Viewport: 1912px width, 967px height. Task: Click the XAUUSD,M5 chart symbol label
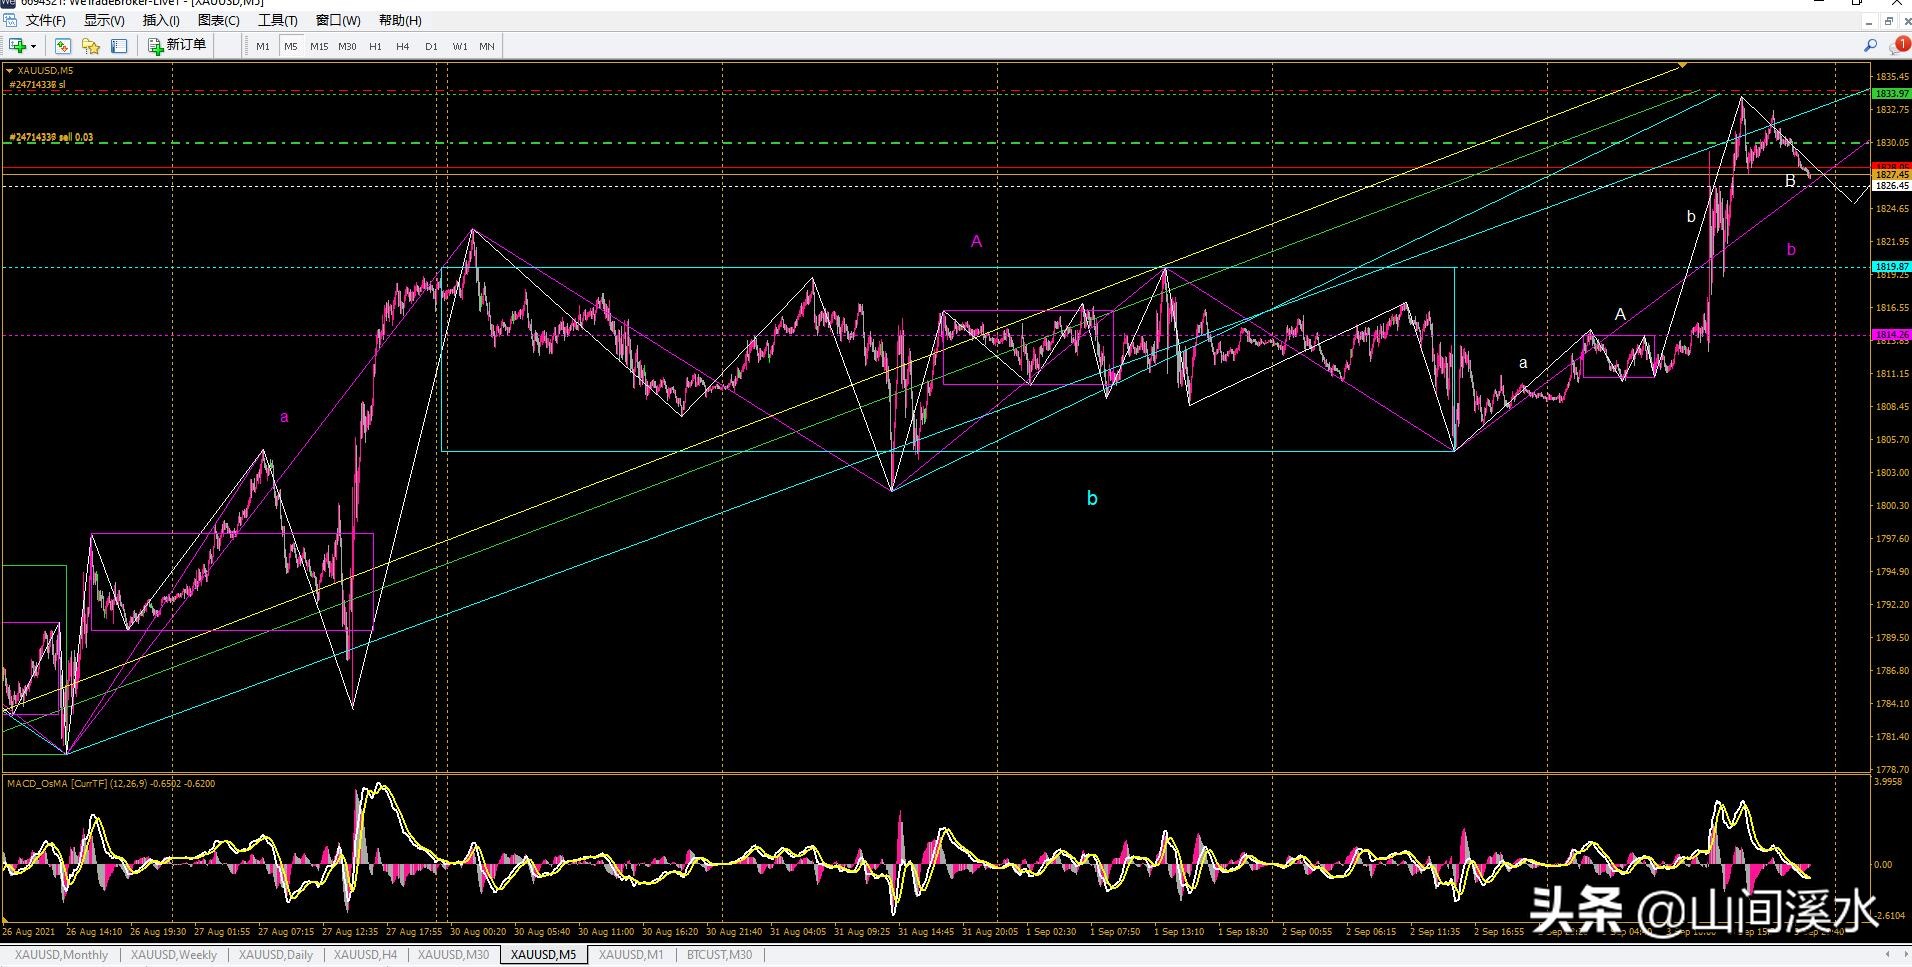45,70
